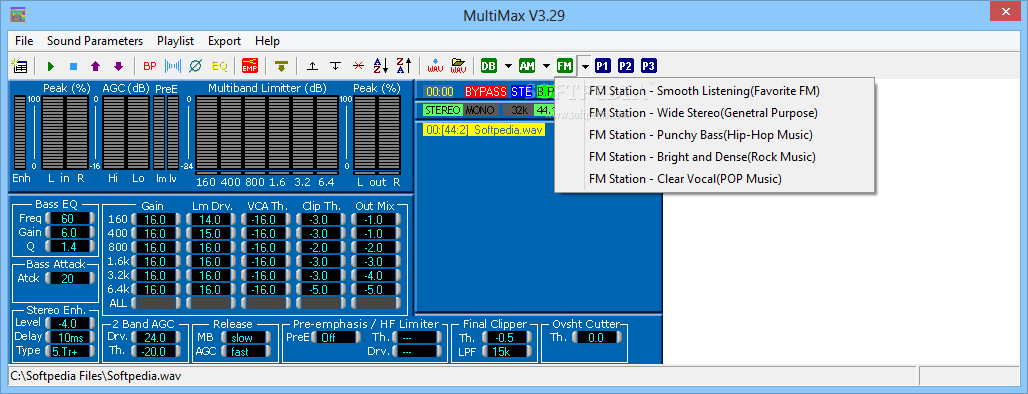Toggle the red BP bypass toolbar icon
The width and height of the screenshot is (1028, 394).
[x=150, y=66]
